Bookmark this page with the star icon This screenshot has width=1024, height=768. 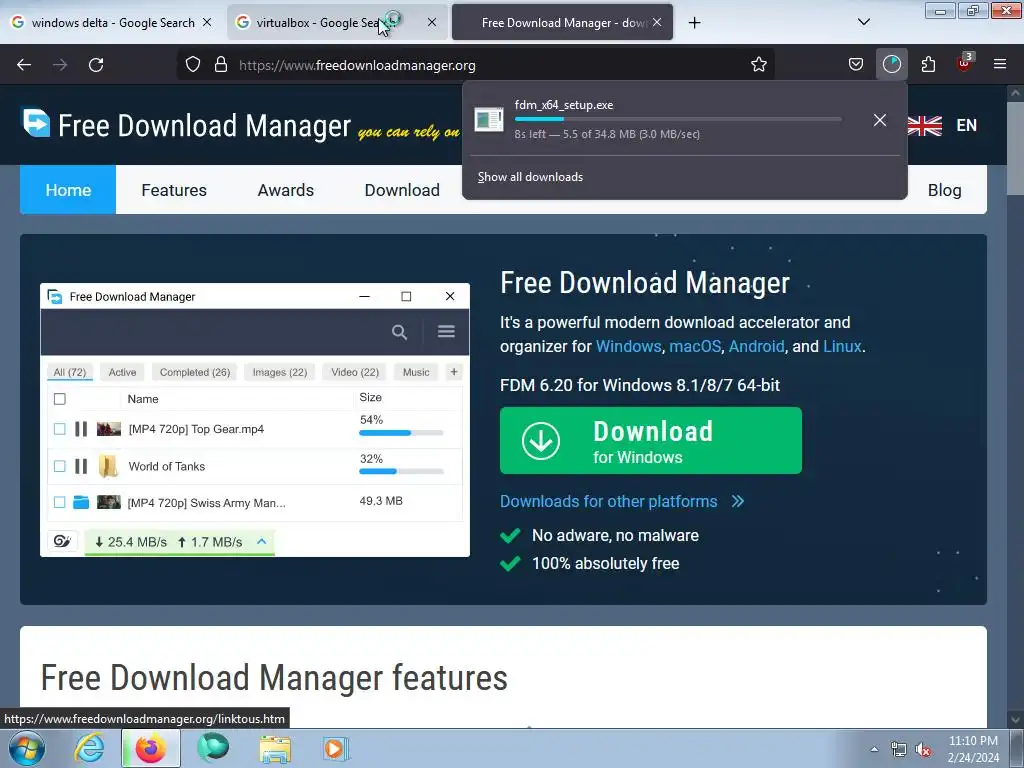758,65
